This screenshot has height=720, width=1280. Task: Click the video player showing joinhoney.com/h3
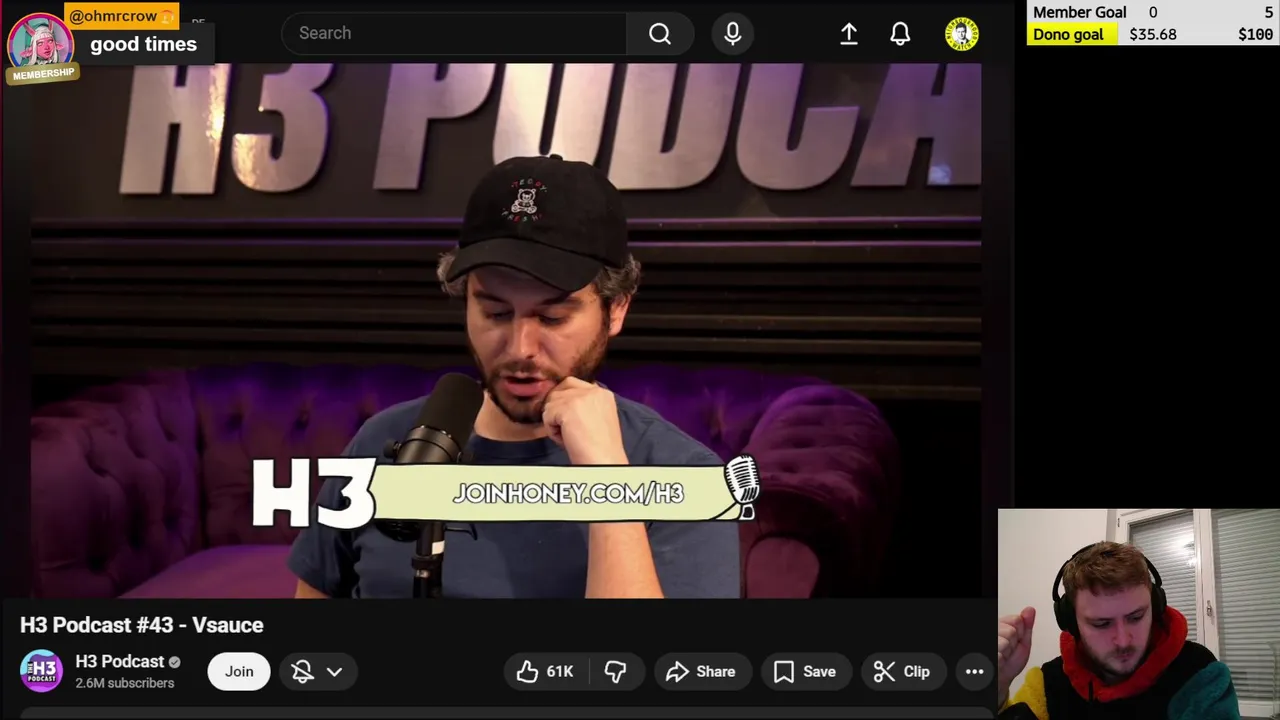tap(506, 331)
